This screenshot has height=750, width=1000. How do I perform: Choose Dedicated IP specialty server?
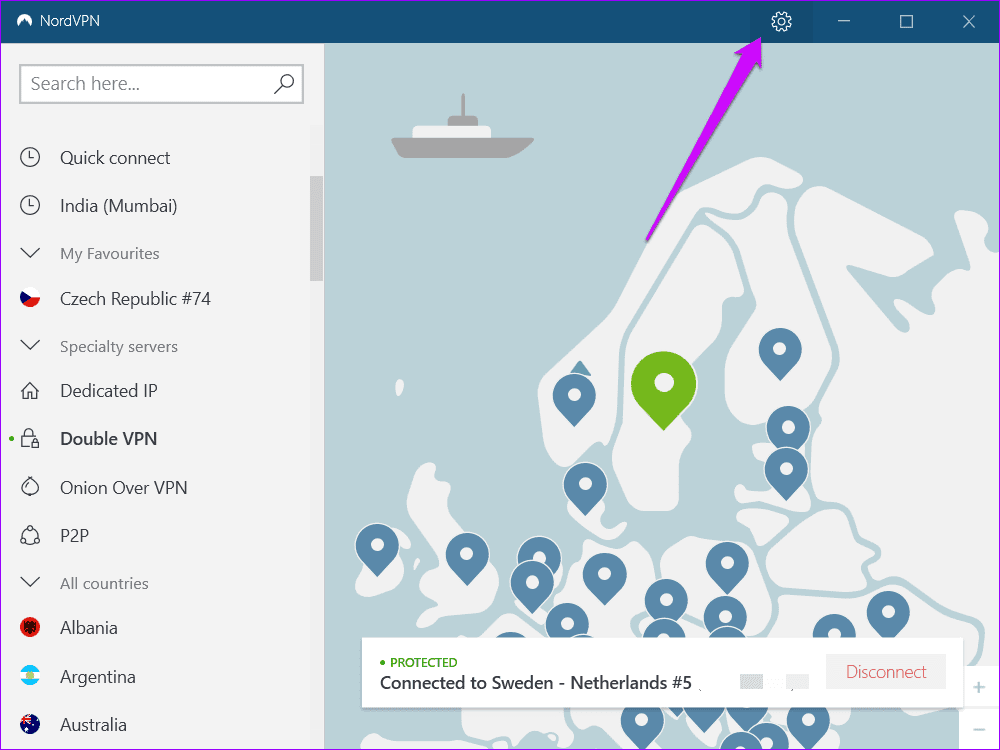click(108, 390)
